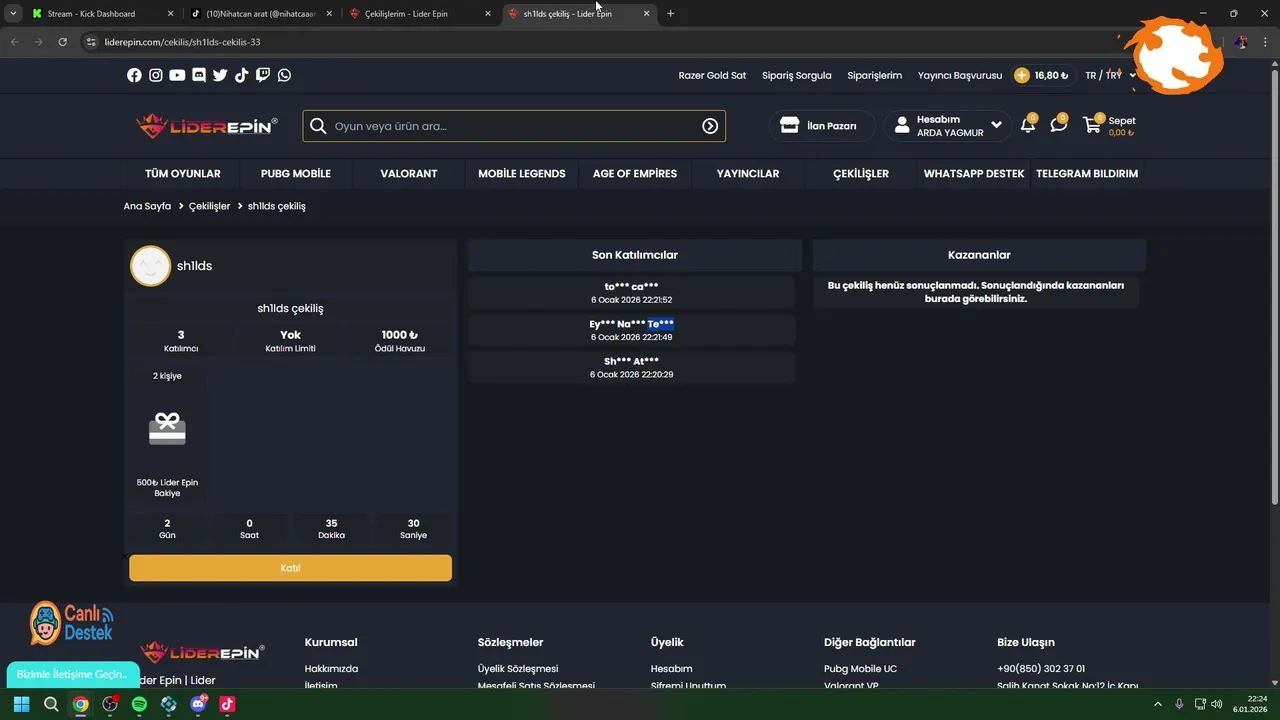Open the Discord icon in site header
The image size is (1280, 720).
(x=199, y=75)
